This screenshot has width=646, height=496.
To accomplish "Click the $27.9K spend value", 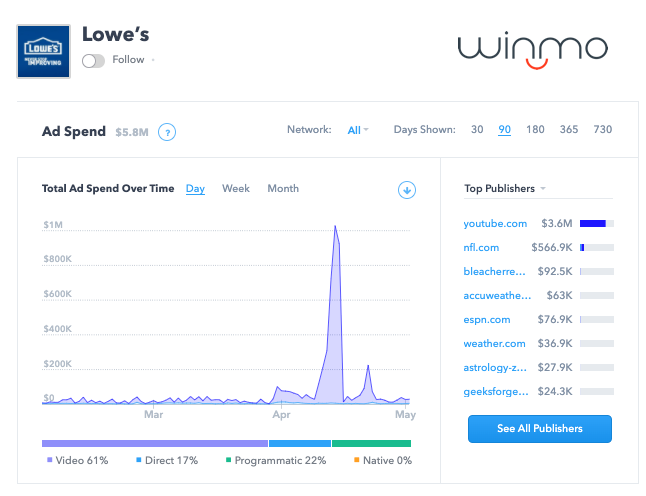I will [x=555, y=367].
